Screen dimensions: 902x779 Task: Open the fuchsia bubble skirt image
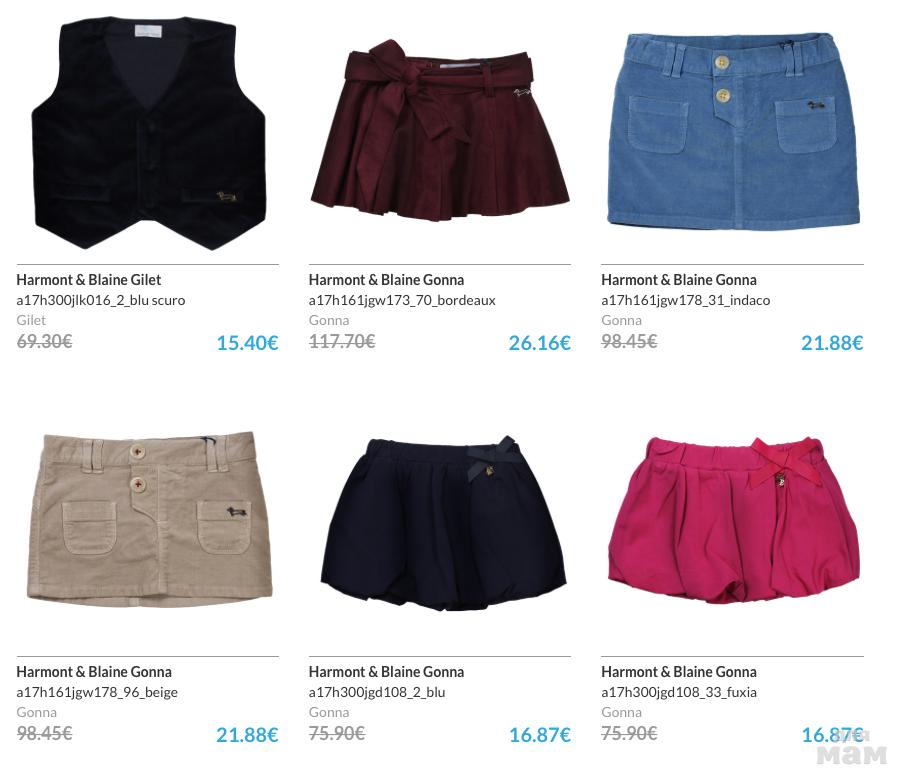(735, 520)
